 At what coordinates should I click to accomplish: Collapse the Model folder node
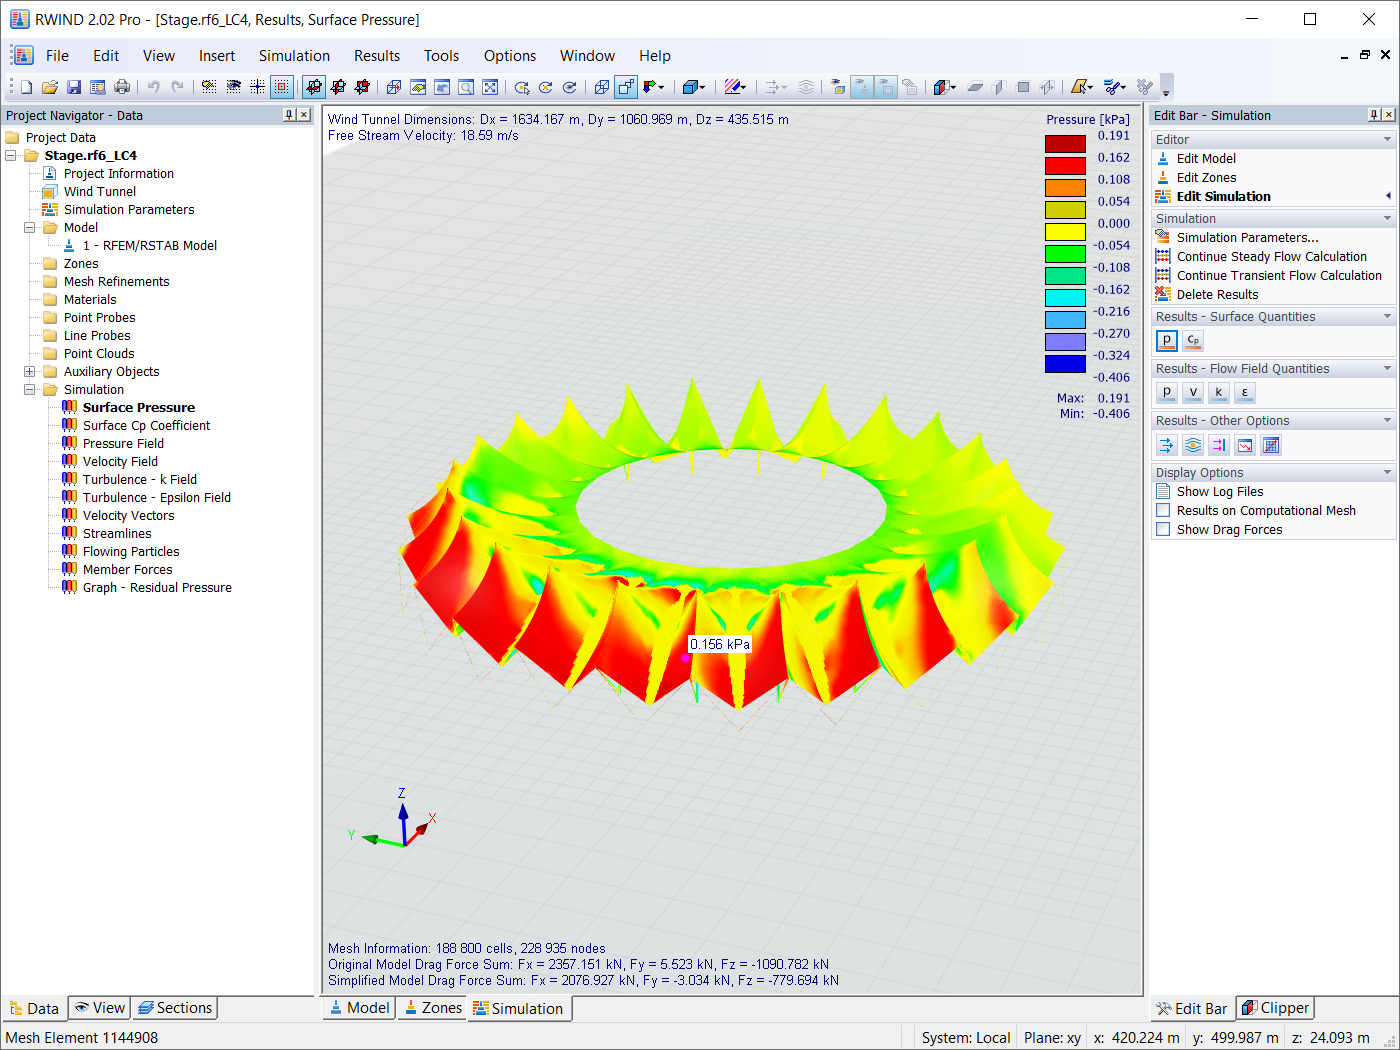tap(30, 227)
